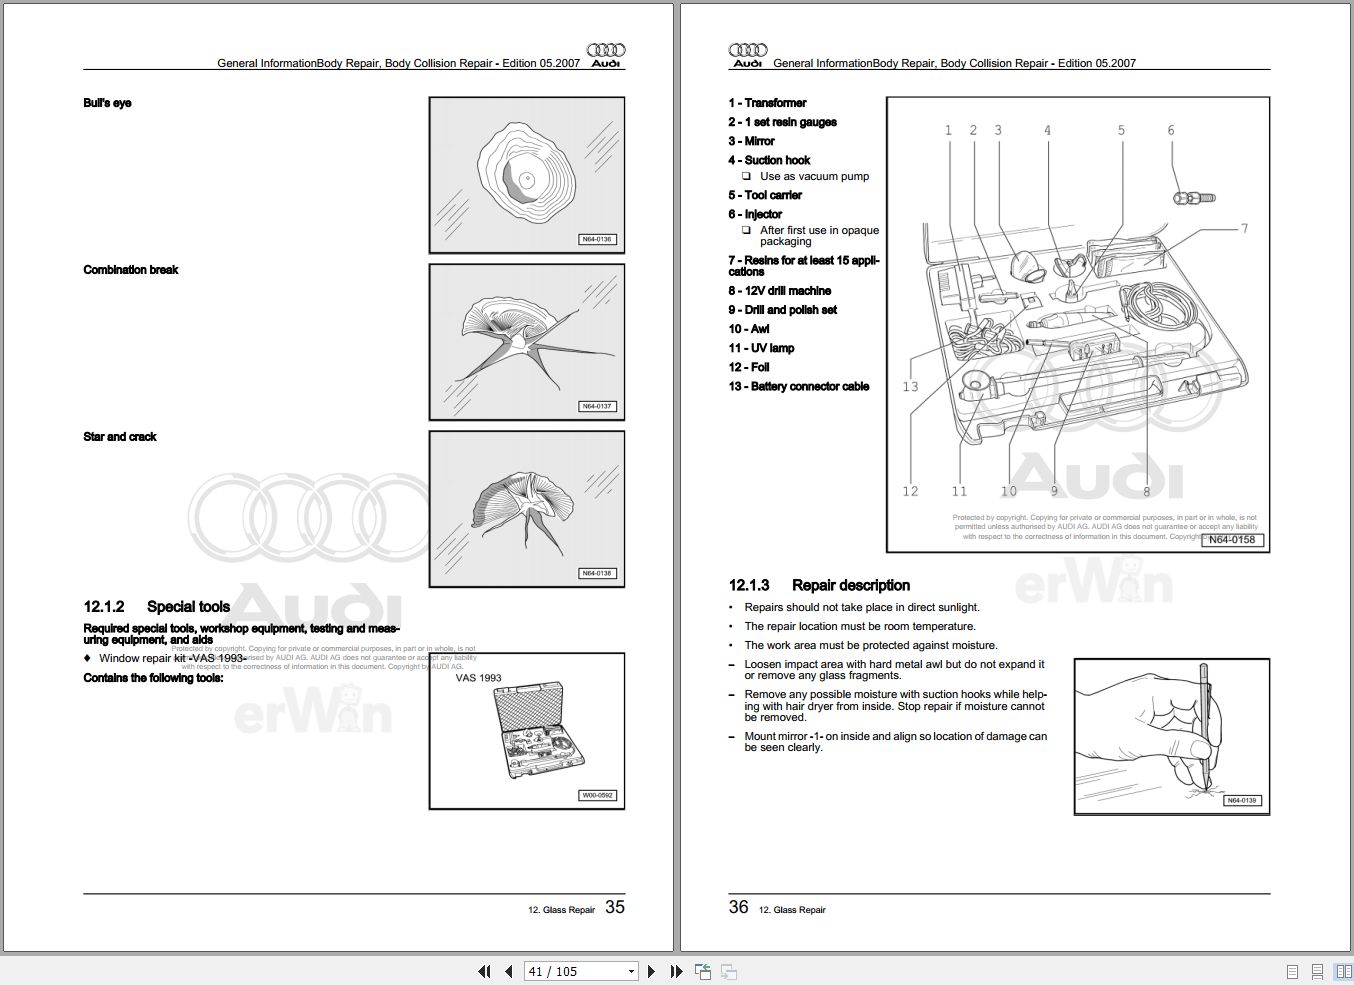The width and height of the screenshot is (1354, 985).
Task: Click the Star and crack illustration
Action: point(527,509)
